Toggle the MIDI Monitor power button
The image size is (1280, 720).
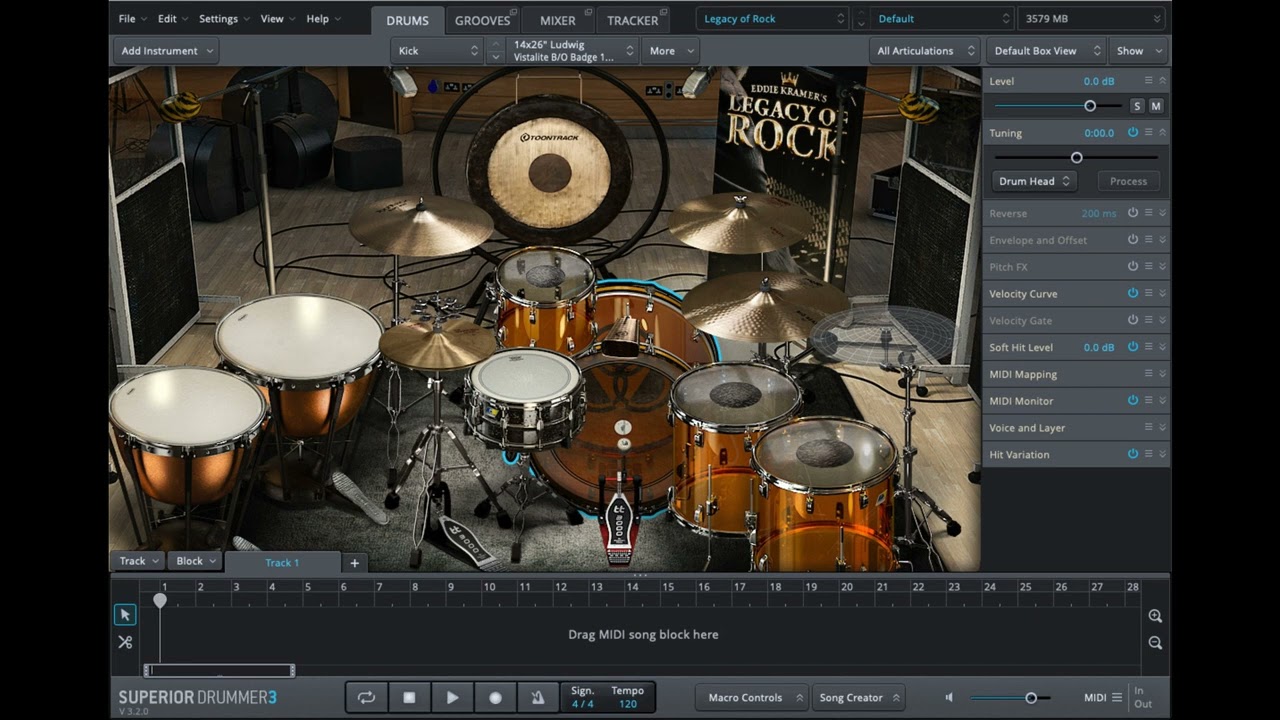1133,400
